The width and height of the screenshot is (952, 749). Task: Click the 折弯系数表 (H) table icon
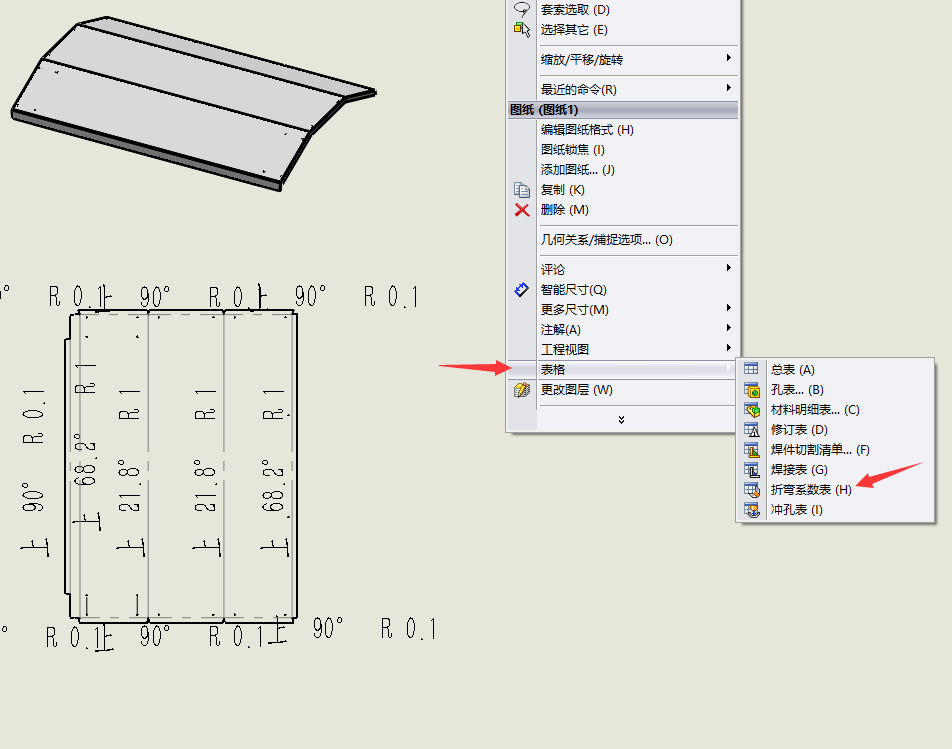coord(752,490)
